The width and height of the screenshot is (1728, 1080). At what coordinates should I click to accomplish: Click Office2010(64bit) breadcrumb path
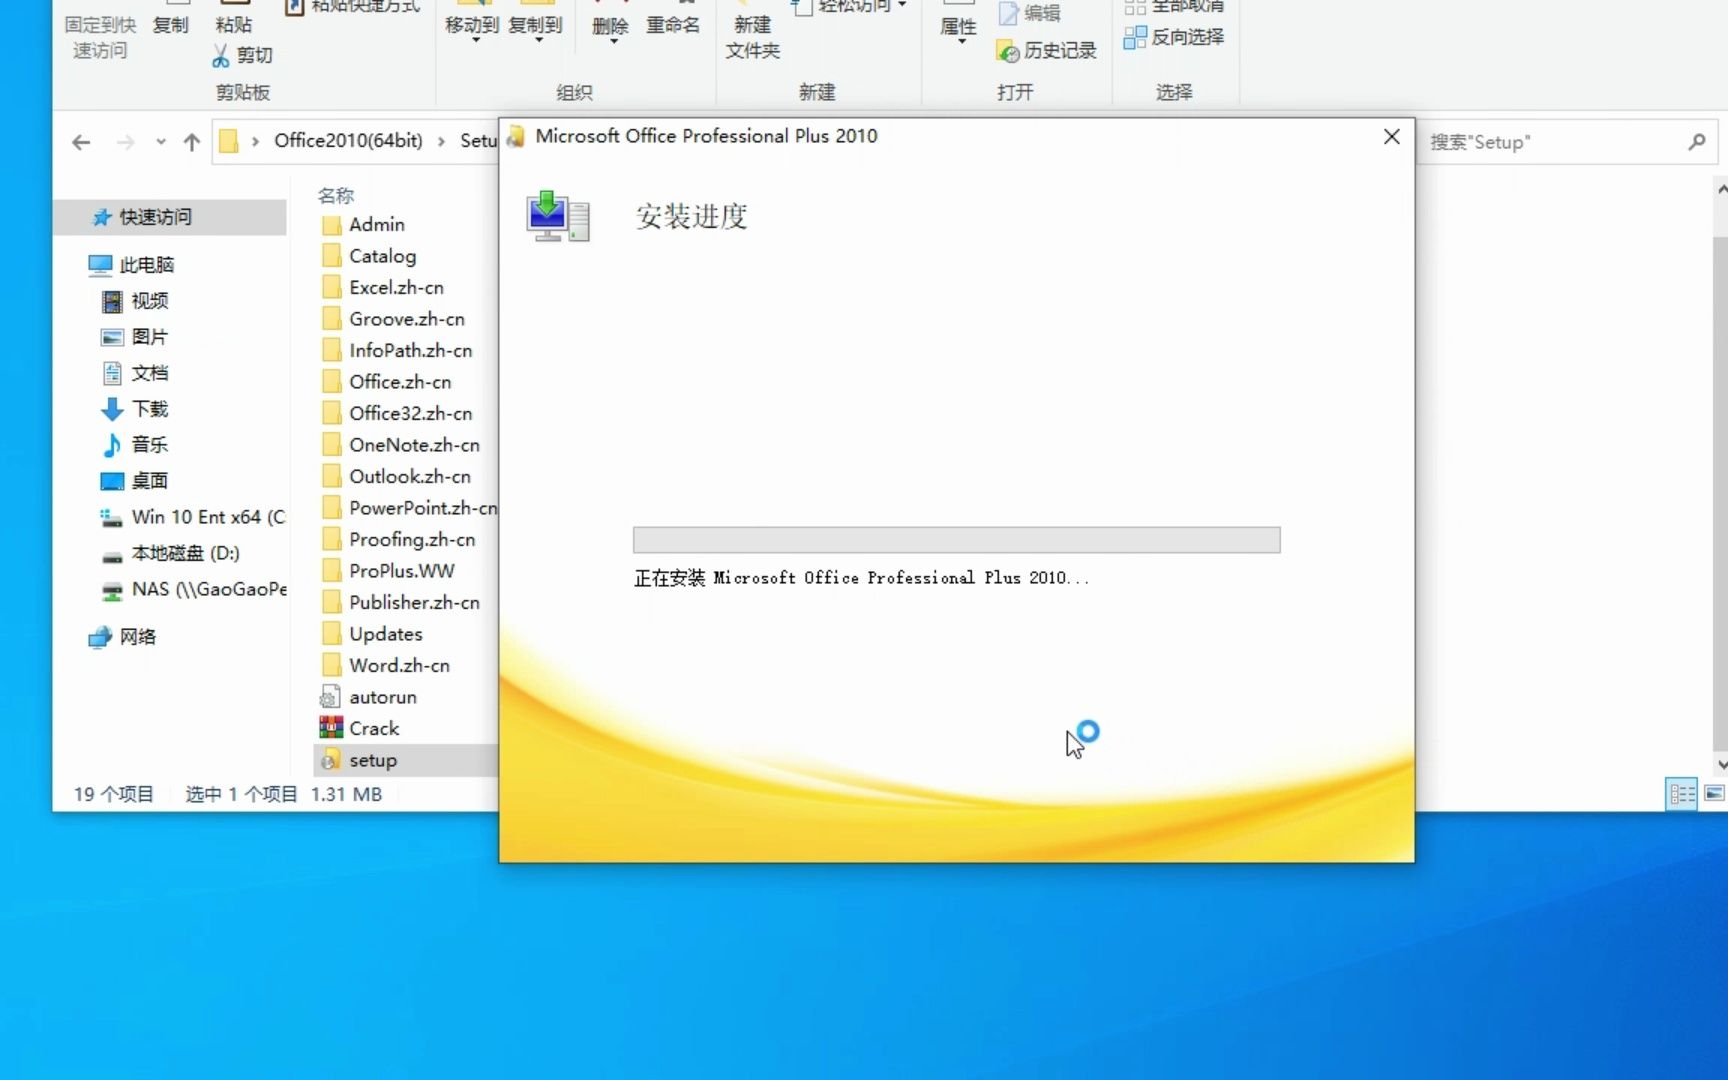(348, 141)
